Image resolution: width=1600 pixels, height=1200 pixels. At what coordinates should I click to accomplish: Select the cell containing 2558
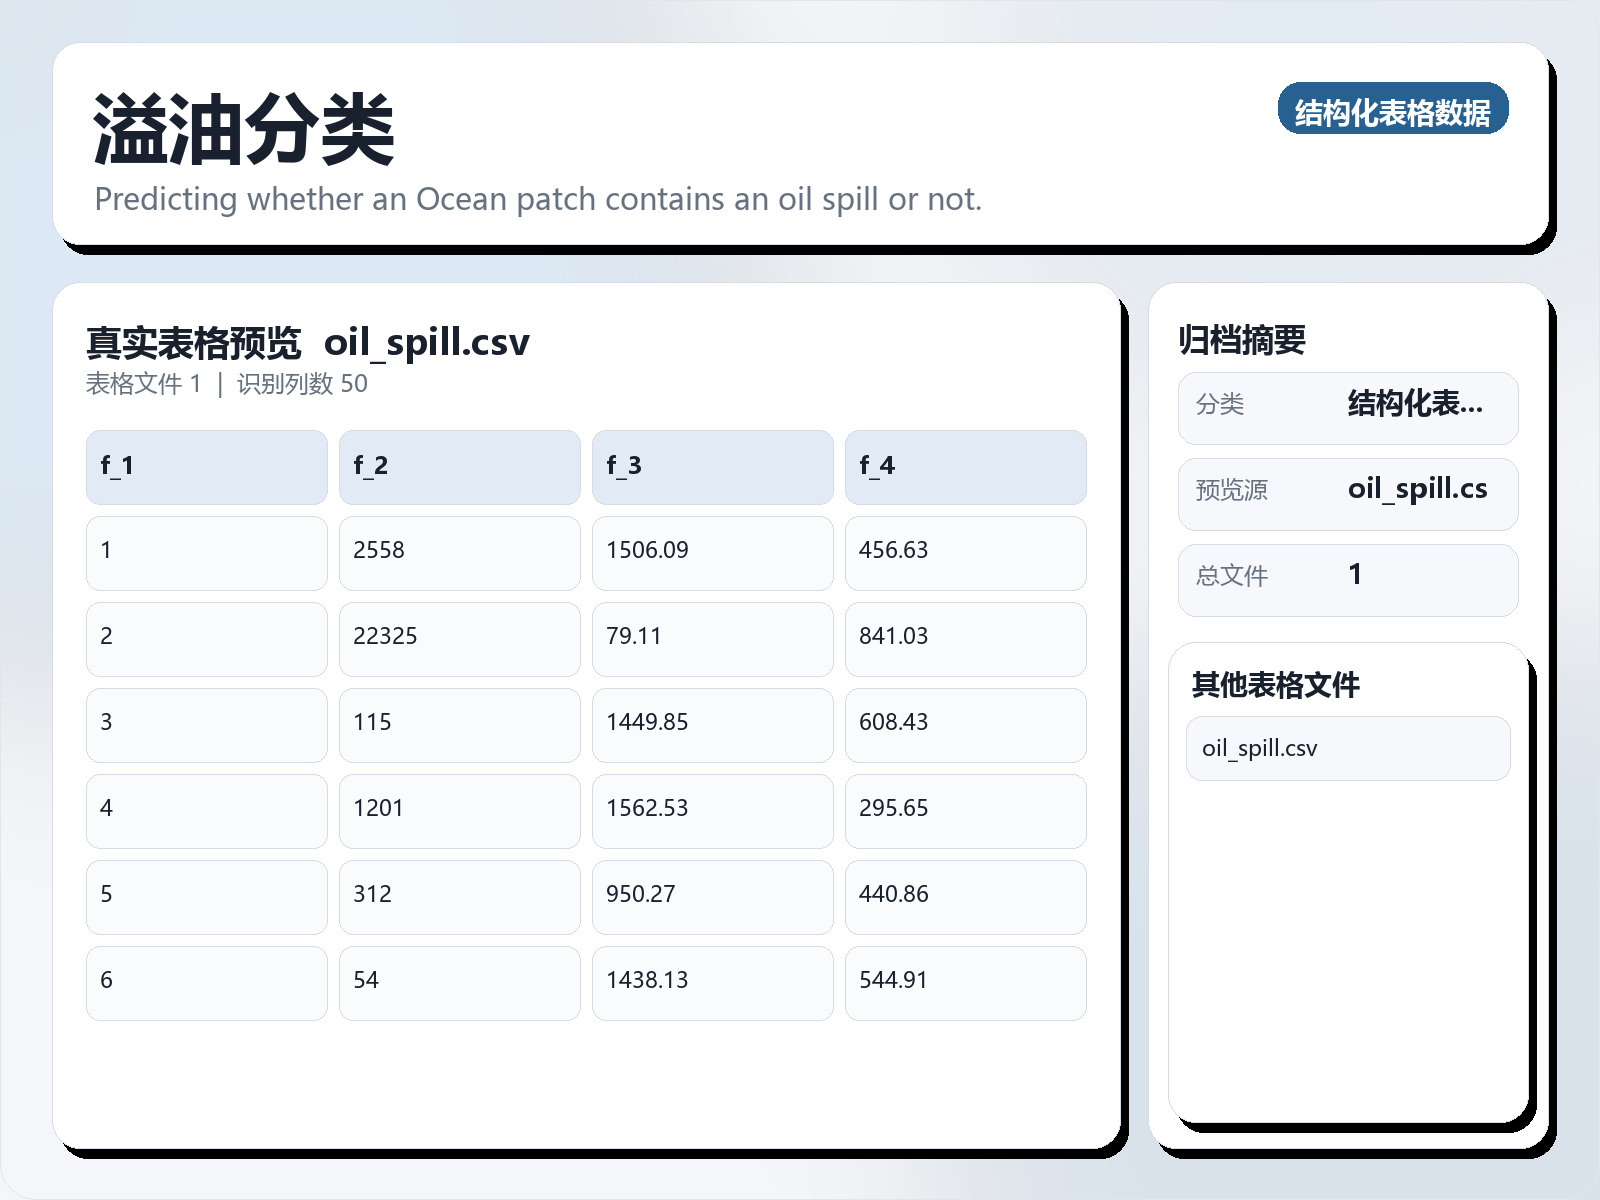pyautogui.click(x=459, y=550)
